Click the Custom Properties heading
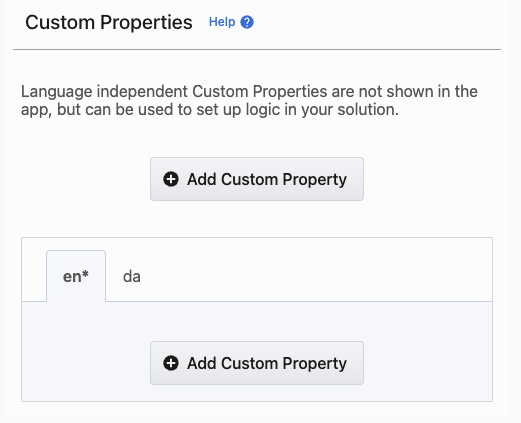 (x=109, y=23)
